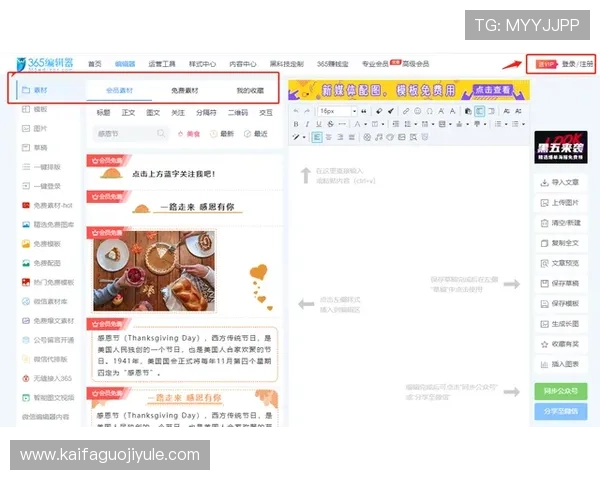Expand the last list-style dropdown arrow in row two

click(x=523, y=124)
